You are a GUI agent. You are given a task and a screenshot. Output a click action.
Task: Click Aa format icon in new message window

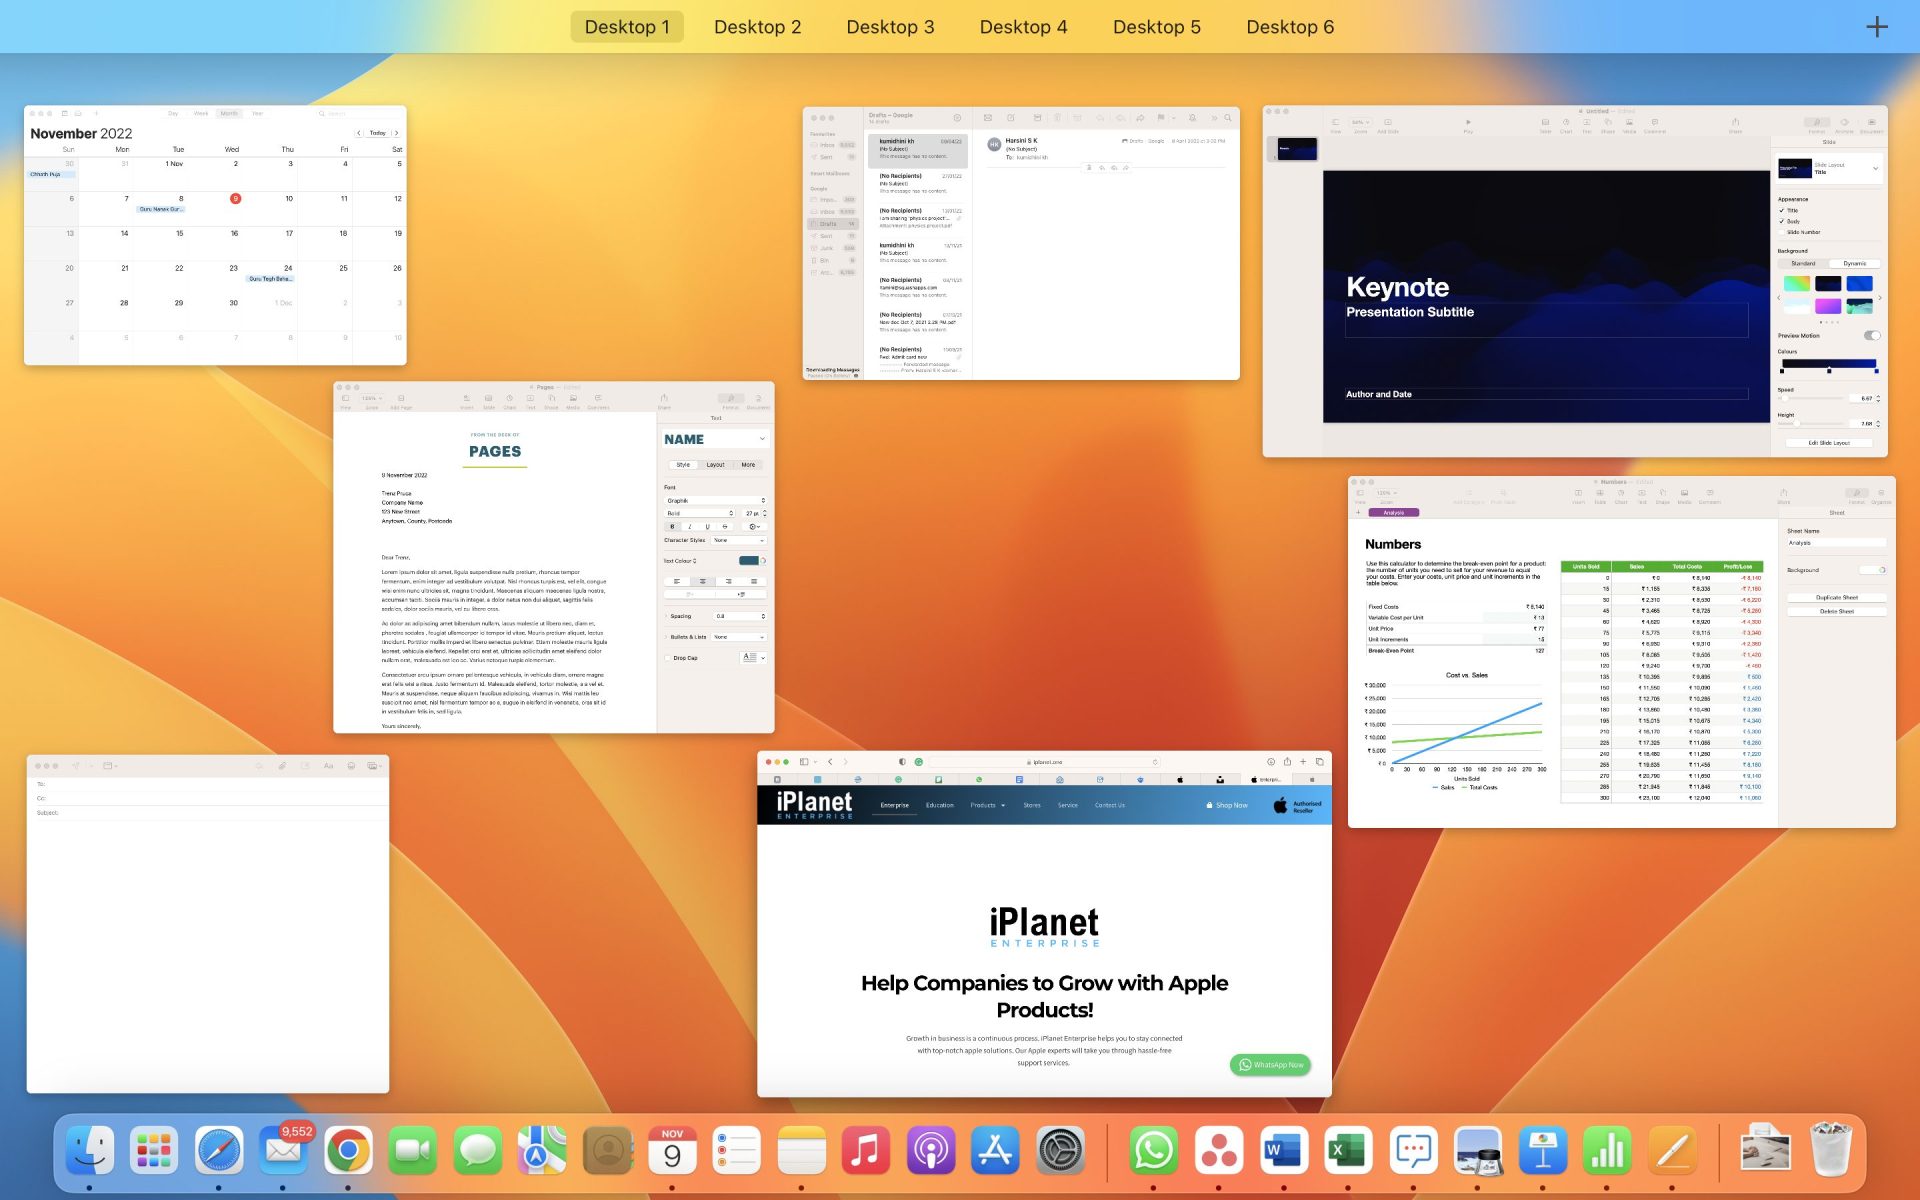click(x=328, y=766)
